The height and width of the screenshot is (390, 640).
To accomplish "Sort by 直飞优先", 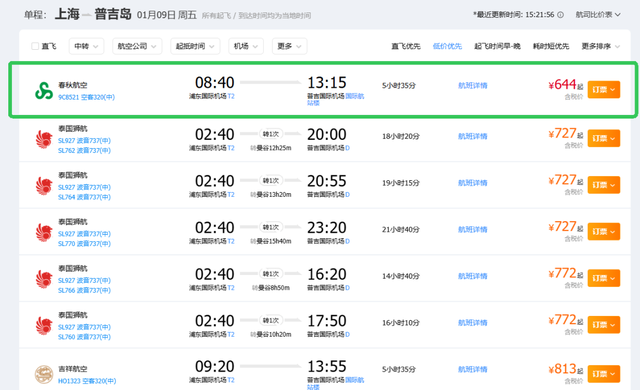I will point(406,46).
